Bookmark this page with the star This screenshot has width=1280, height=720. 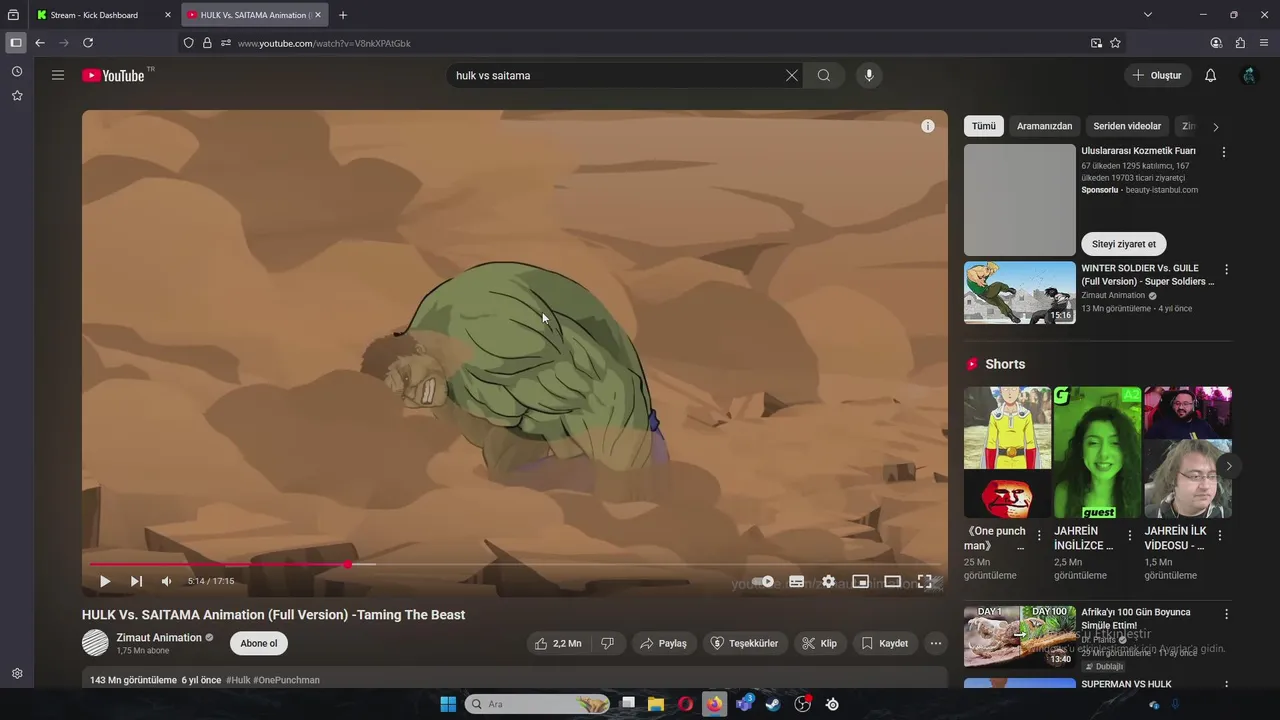coord(1115,43)
